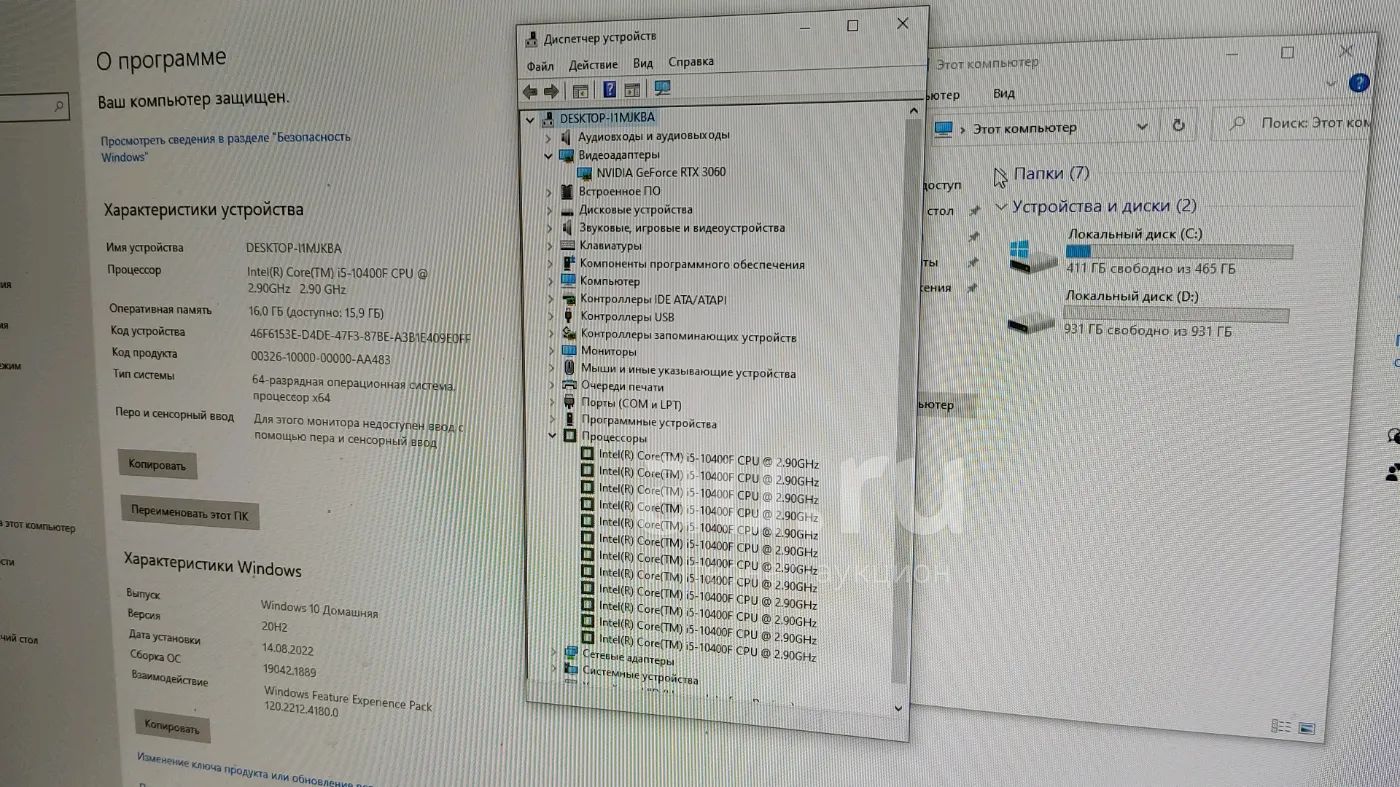Click the product code 00326-10000-00000-AA483
This screenshot has height=787, width=1400.
point(320,357)
